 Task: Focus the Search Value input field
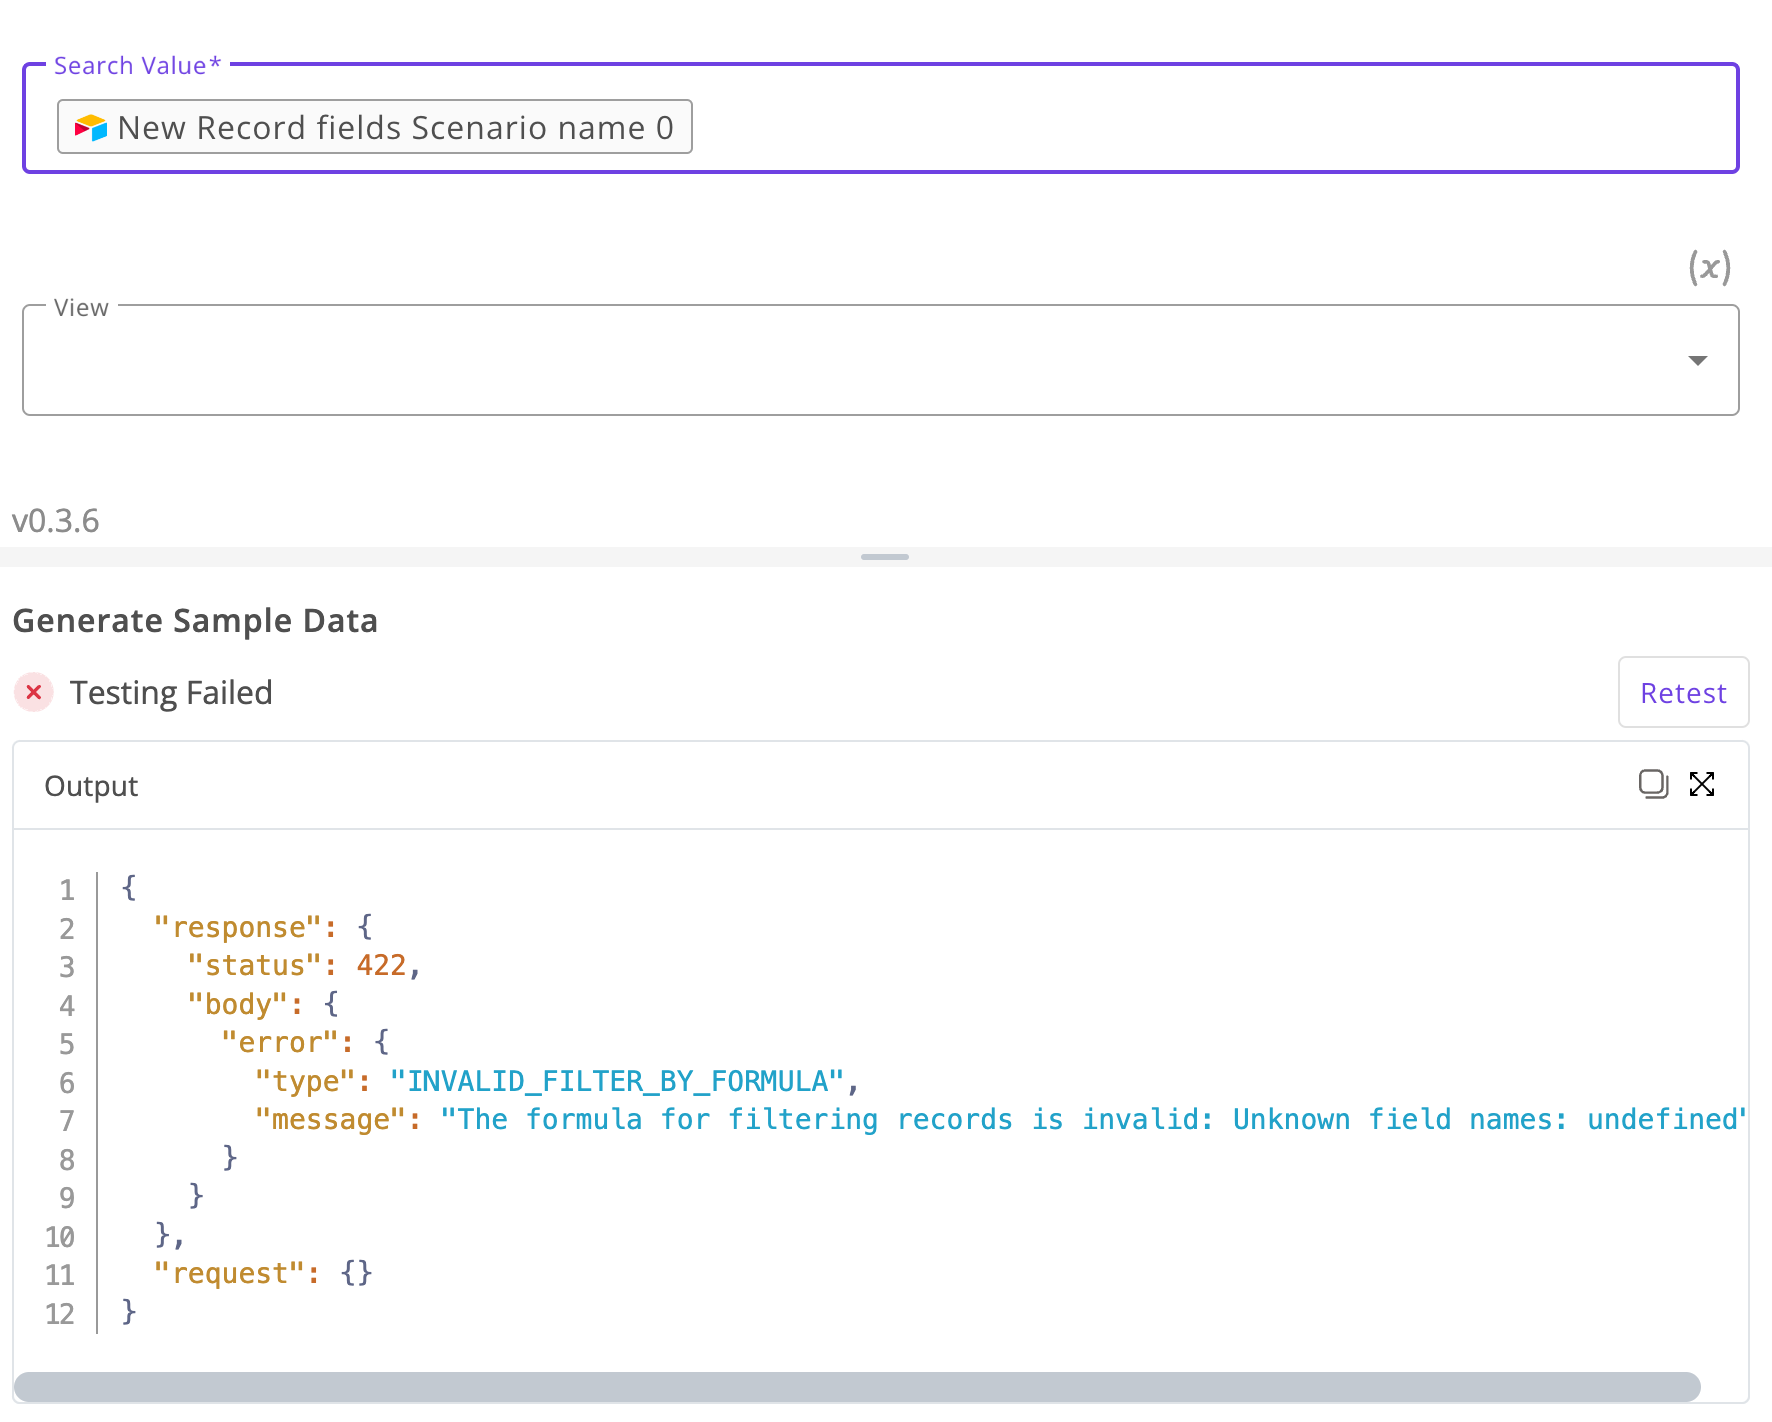click(x=881, y=119)
